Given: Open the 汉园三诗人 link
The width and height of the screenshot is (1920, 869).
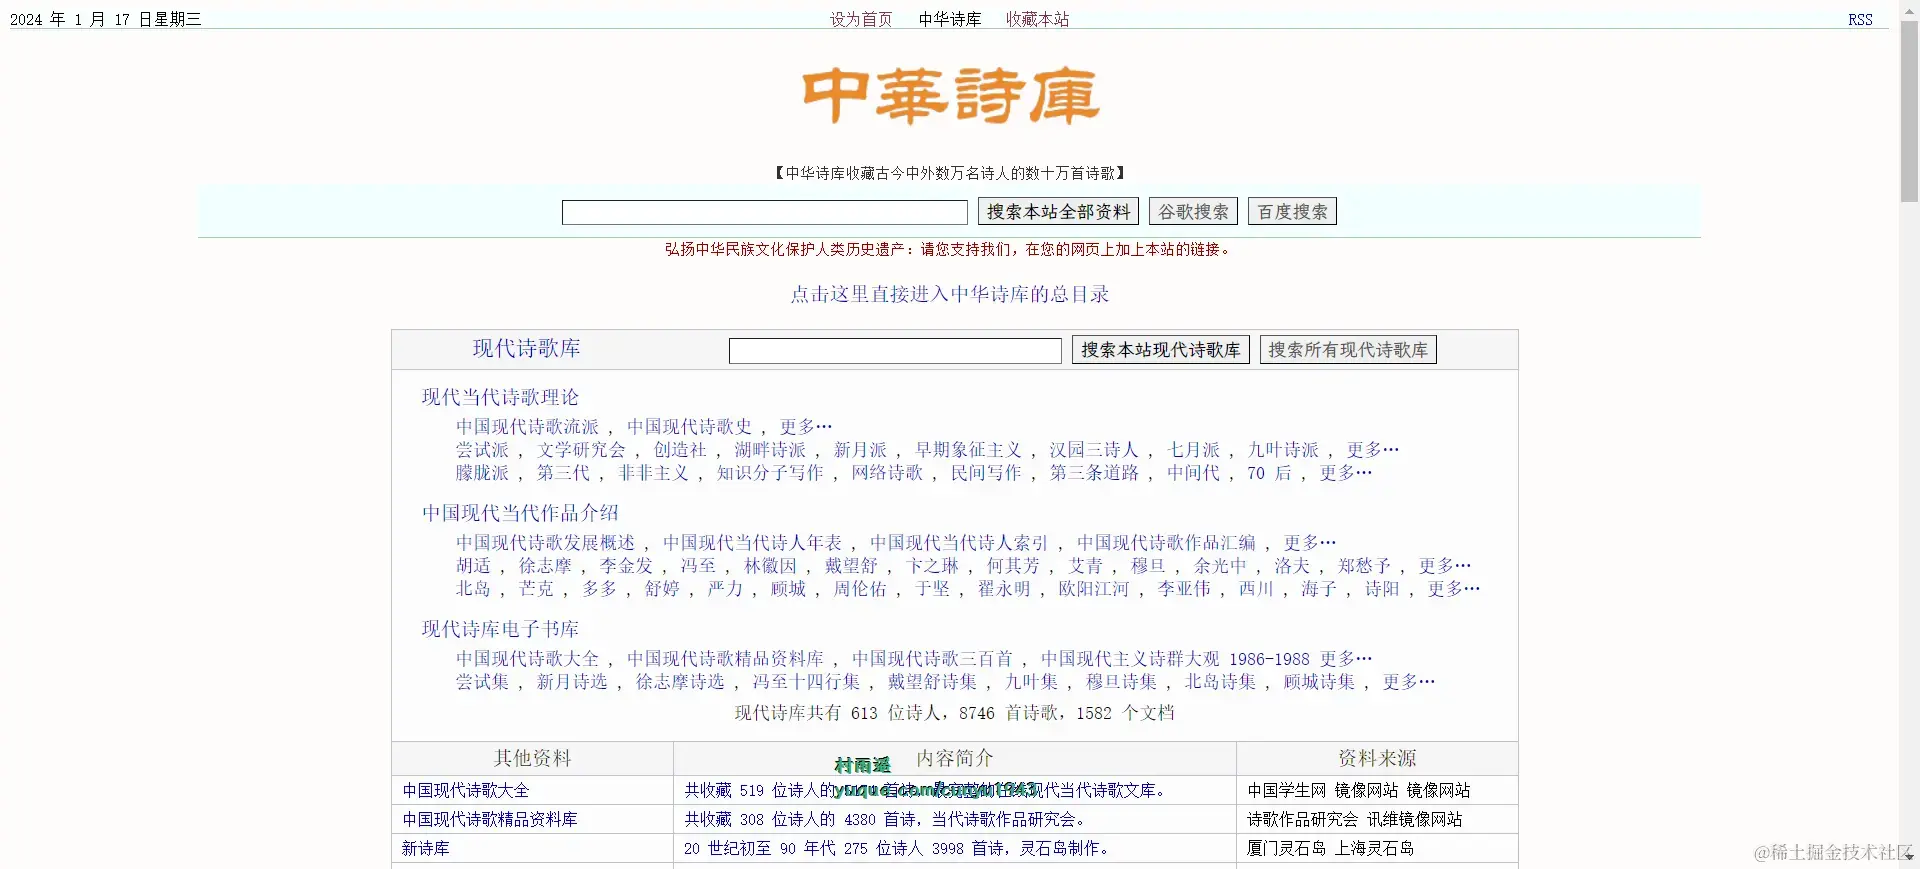Looking at the screenshot, I should 1094,450.
